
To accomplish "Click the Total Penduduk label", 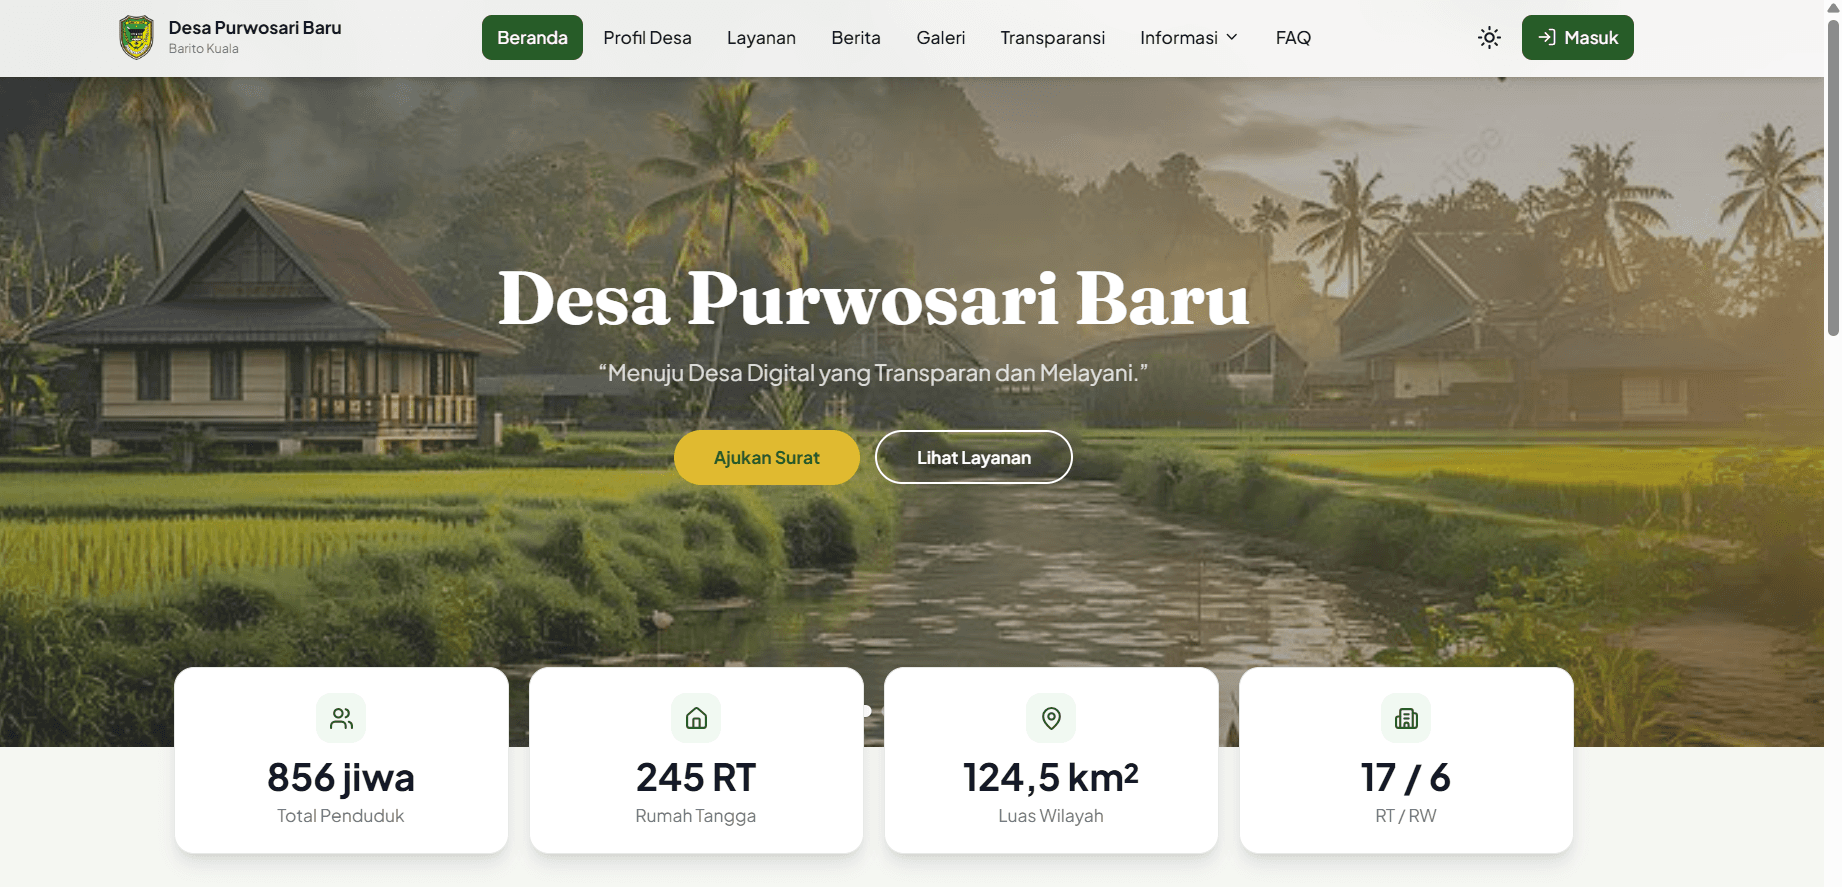I will pyautogui.click(x=341, y=816).
